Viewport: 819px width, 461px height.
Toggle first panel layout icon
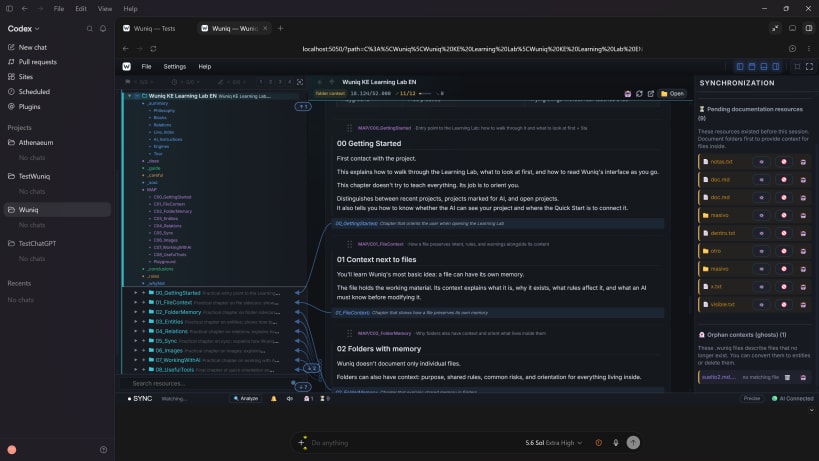[x=740, y=67]
